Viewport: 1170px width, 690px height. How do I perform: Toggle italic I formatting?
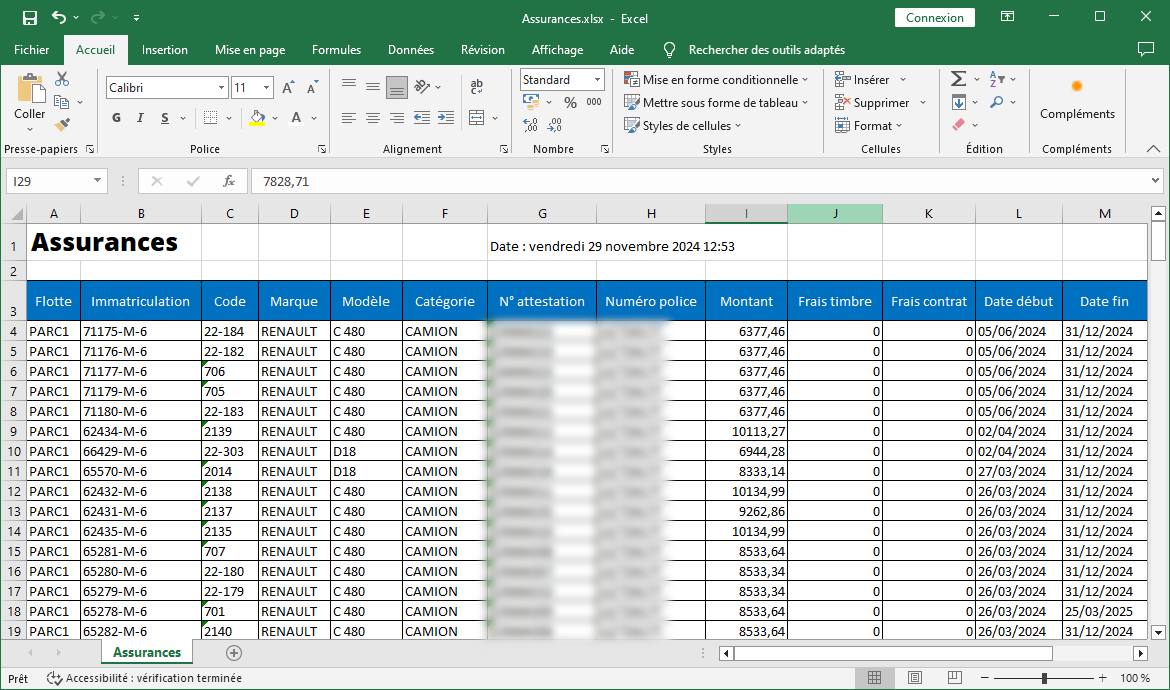click(x=140, y=118)
